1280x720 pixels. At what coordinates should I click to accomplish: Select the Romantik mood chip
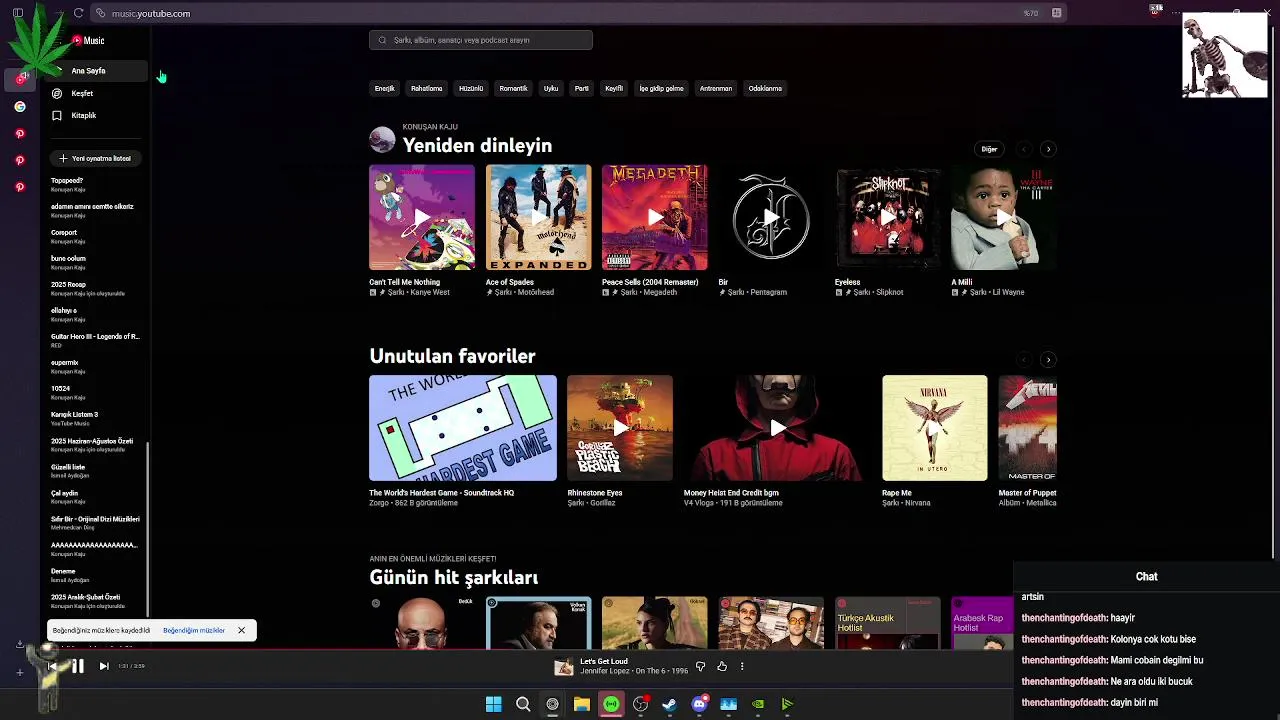(513, 88)
